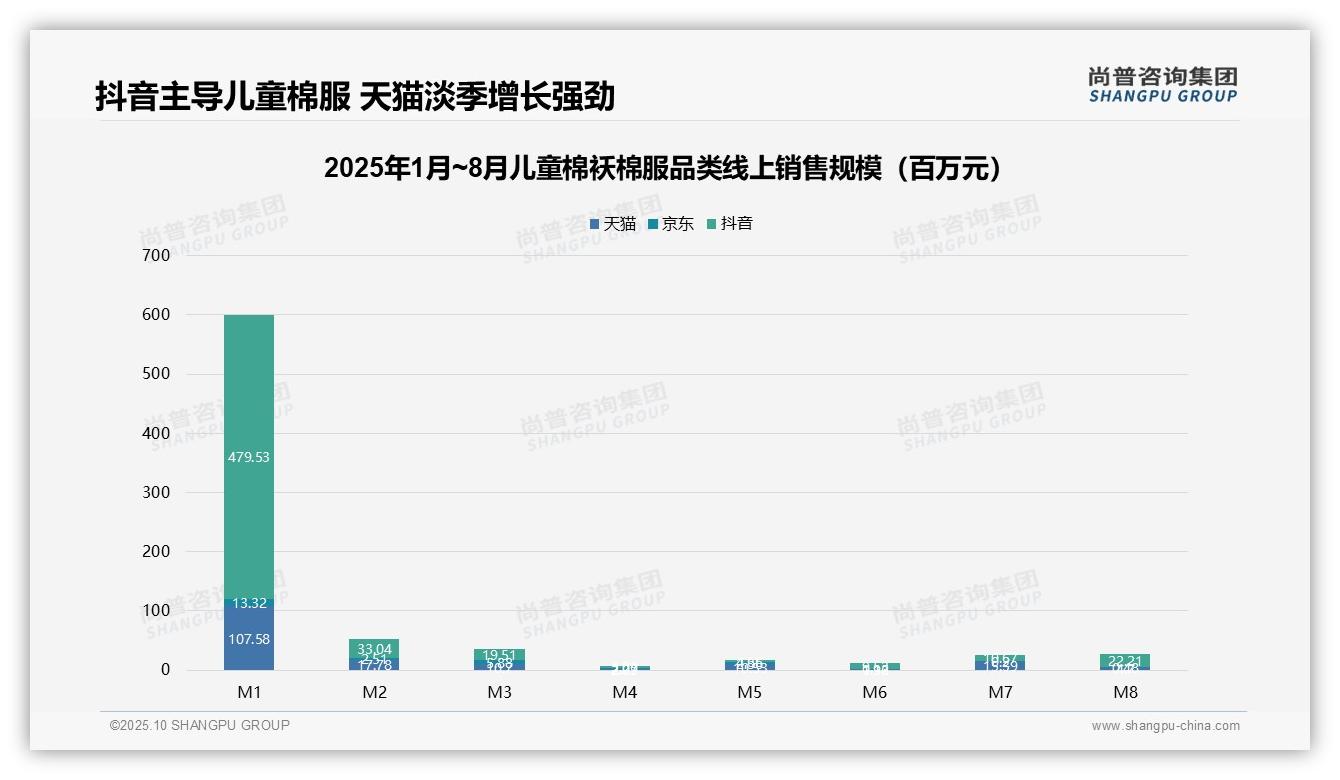Select the M4 axis label
The height and width of the screenshot is (780, 1340).
(625, 691)
